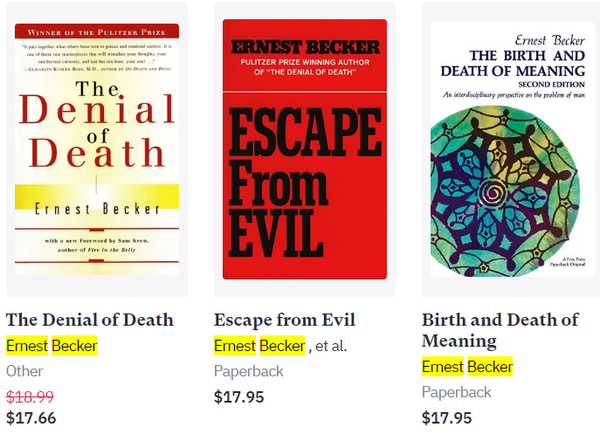Click the $17.66 sale price
The height and width of the screenshot is (441, 600).
point(31,418)
